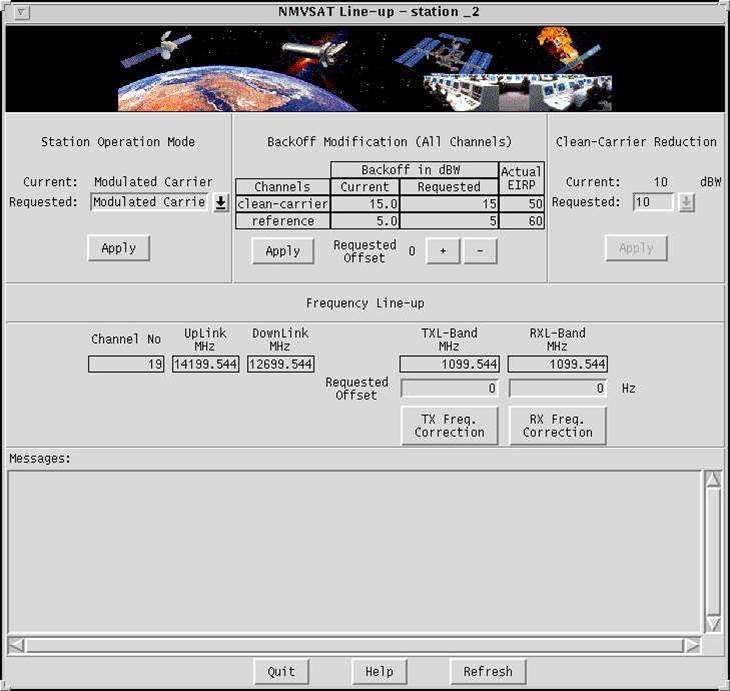
Task: Open Clean-Carrier Reduction dropdown arrow
Action: (x=686, y=203)
